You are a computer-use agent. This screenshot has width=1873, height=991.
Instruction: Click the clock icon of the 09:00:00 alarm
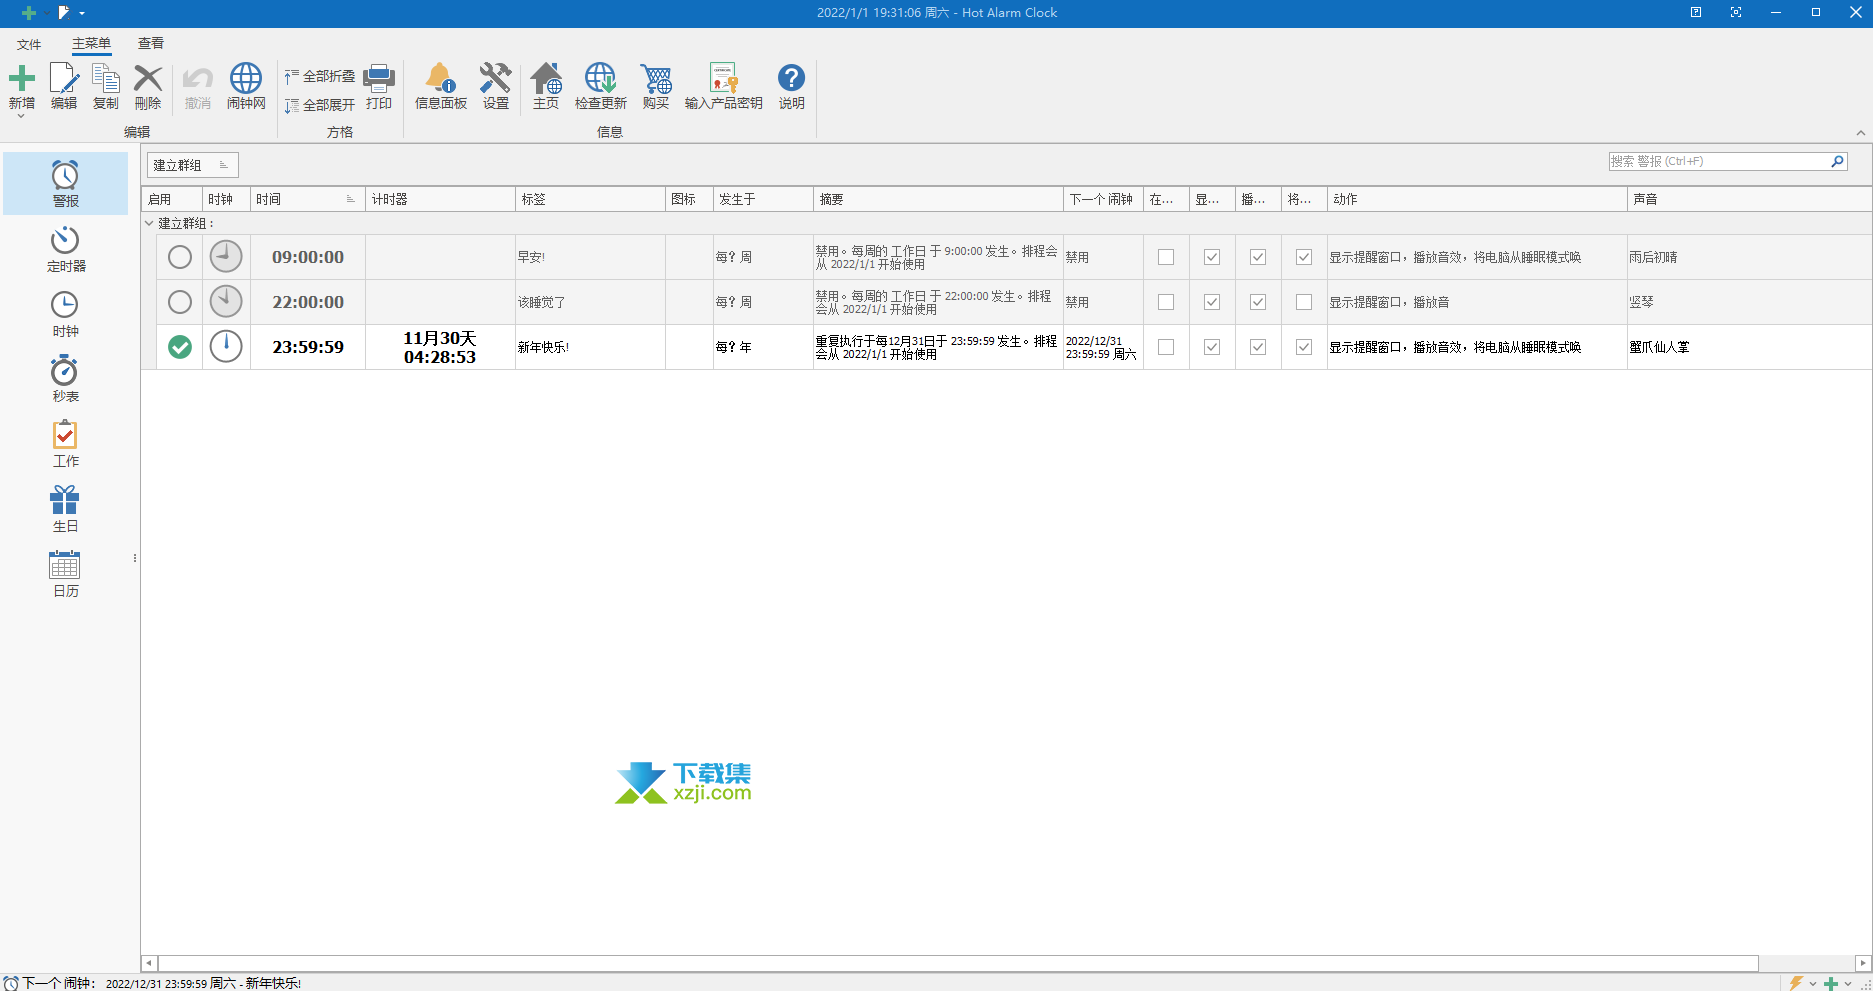coord(226,257)
